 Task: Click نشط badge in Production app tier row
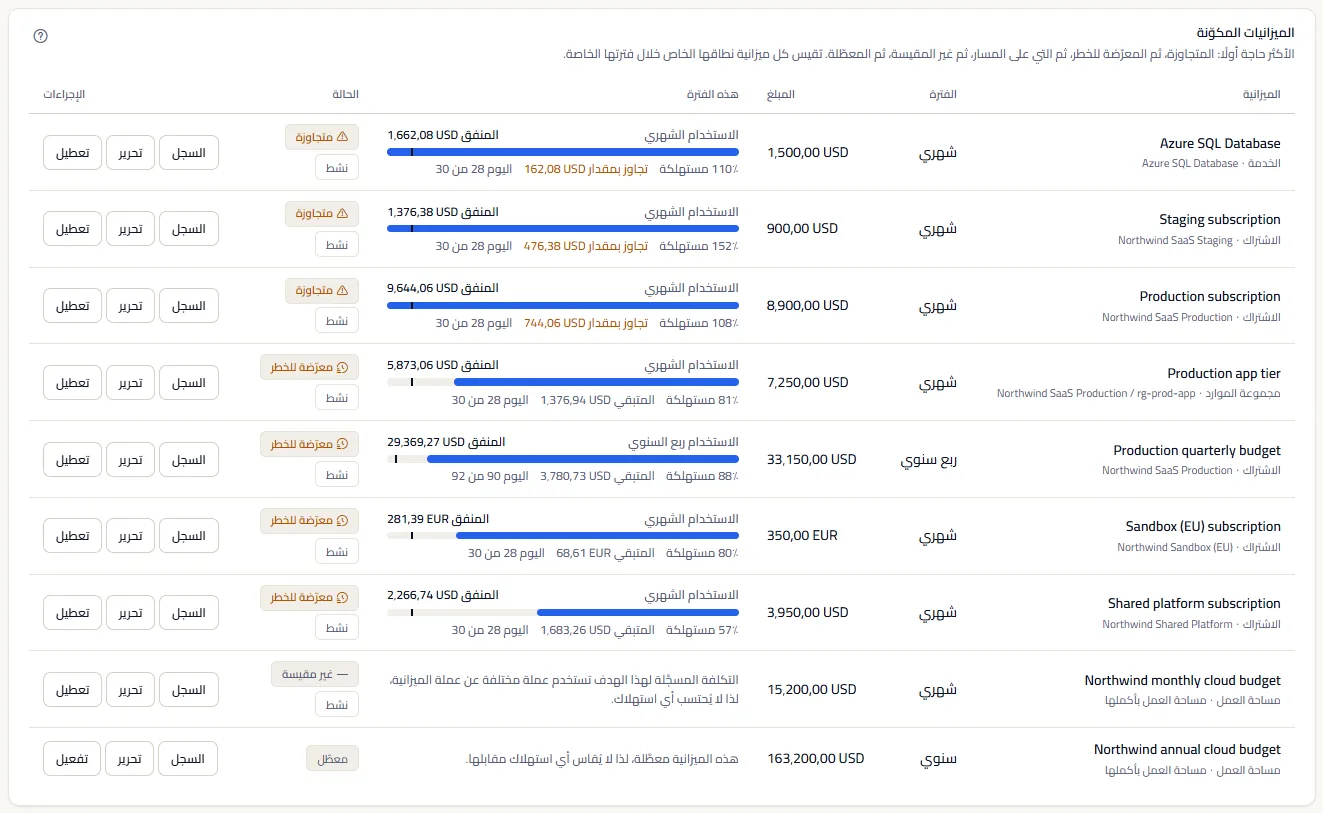[x=337, y=397]
